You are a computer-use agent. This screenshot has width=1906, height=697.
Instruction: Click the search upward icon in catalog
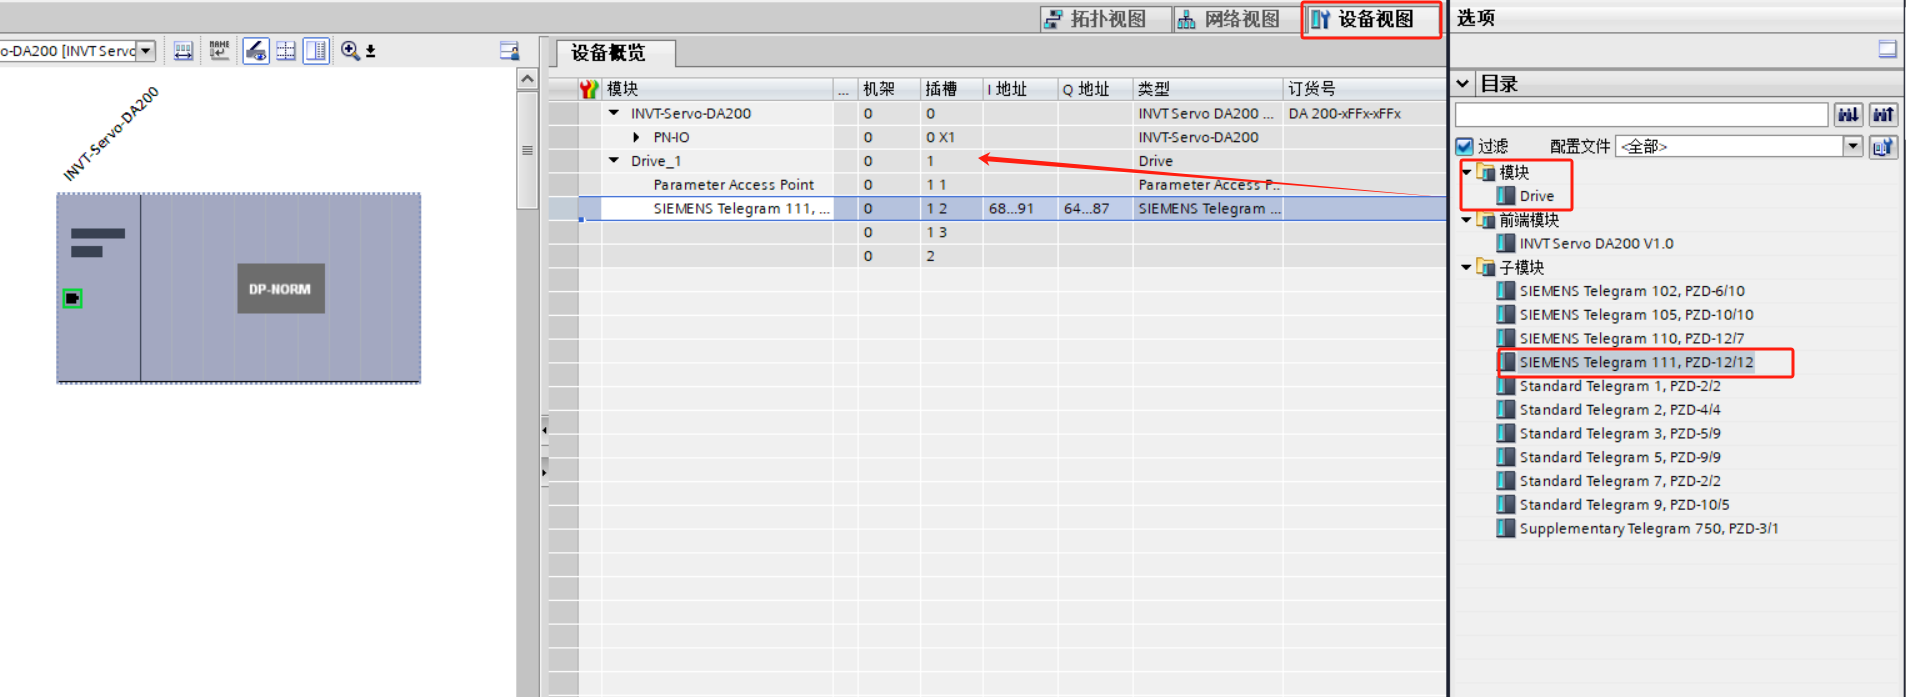1884,115
